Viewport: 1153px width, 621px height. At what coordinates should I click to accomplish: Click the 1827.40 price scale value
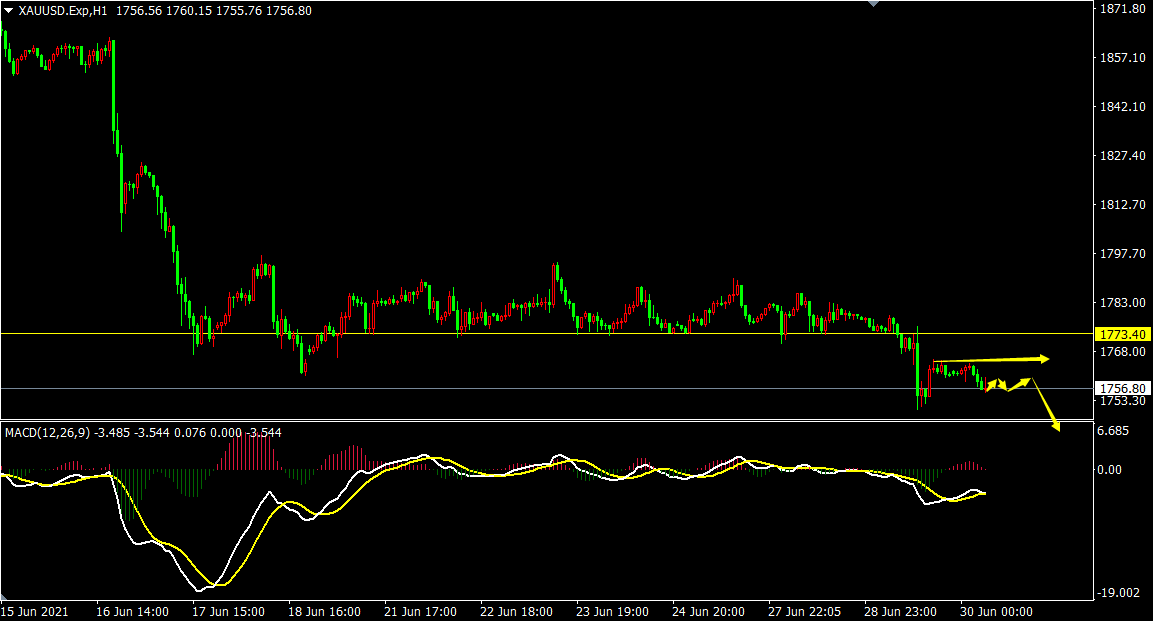pyautogui.click(x=1122, y=156)
